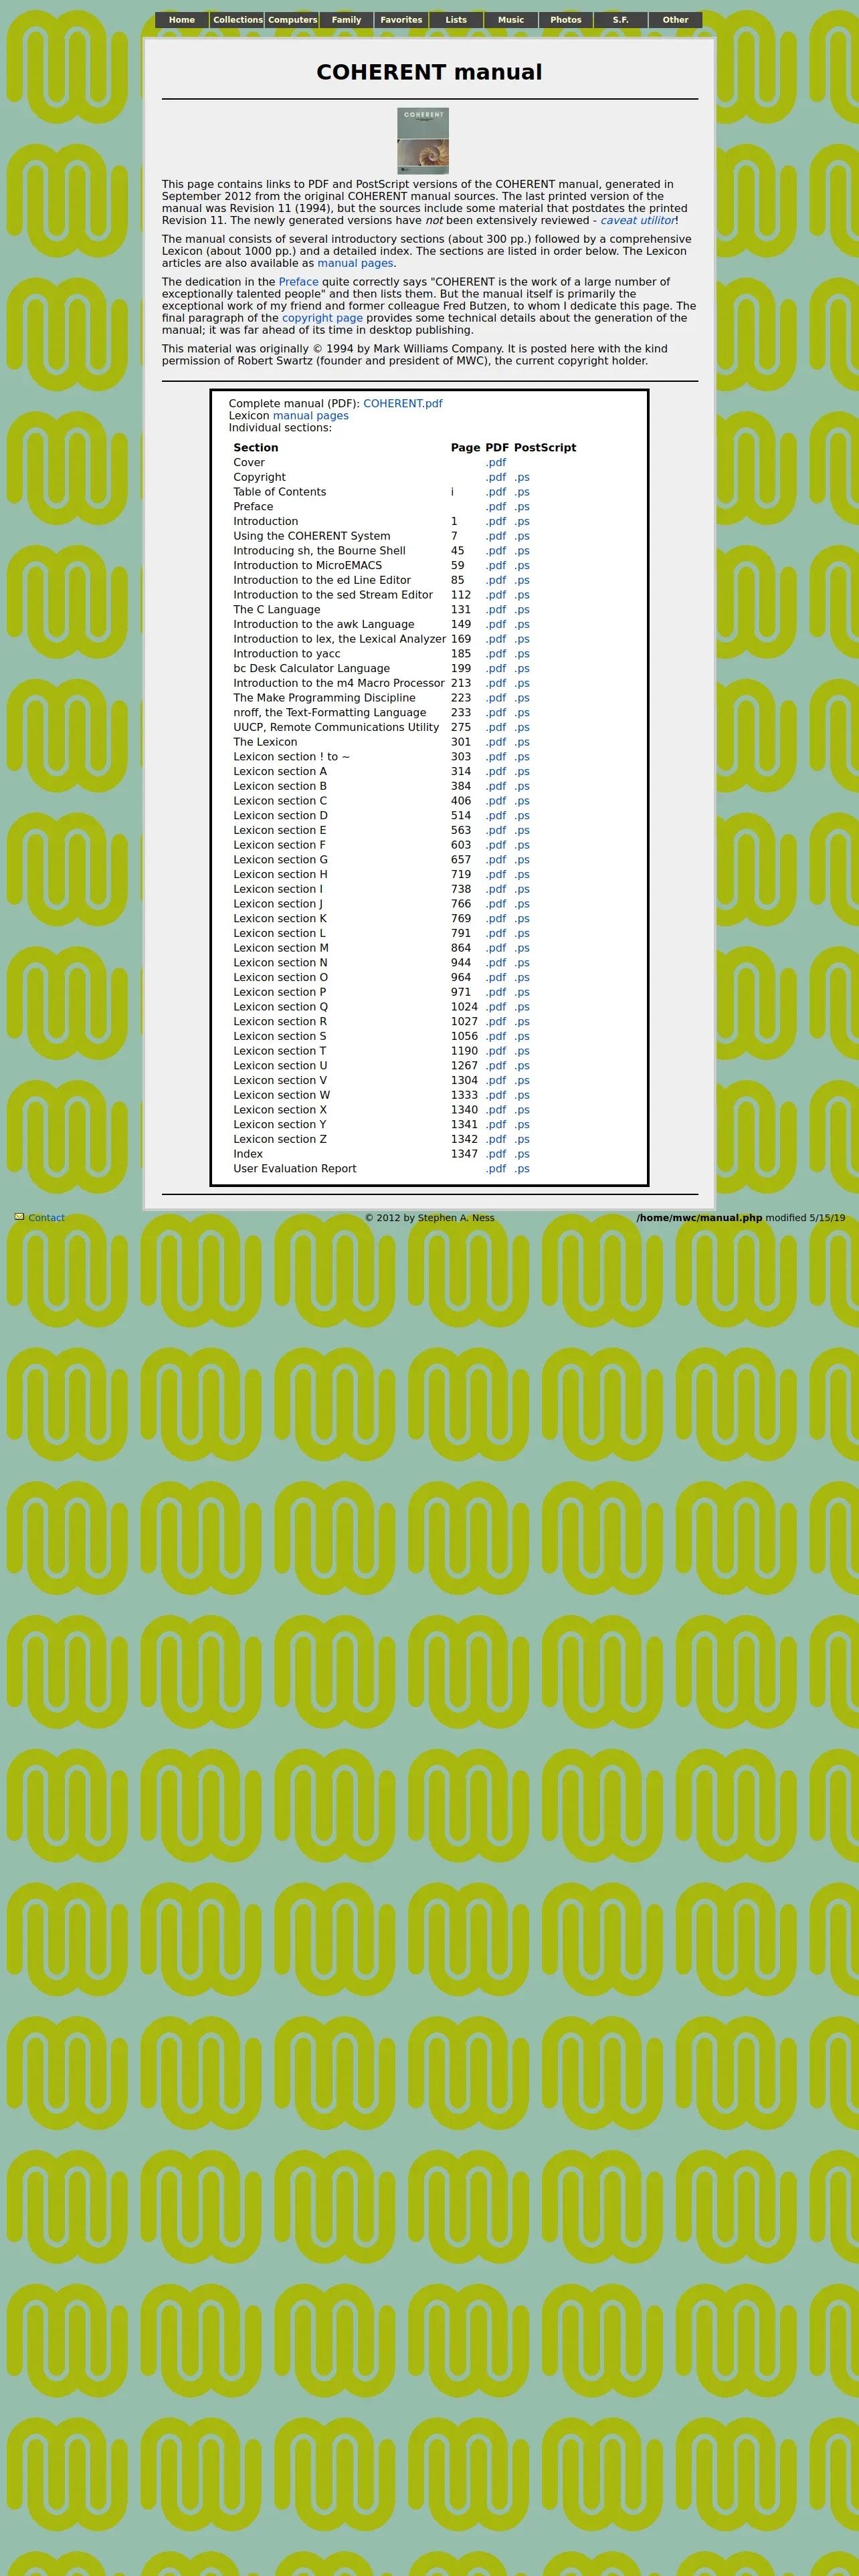Viewport: 859px width, 2576px height.
Task: Open lex Lexical Analyzer .pdf link
Action: click(496, 639)
